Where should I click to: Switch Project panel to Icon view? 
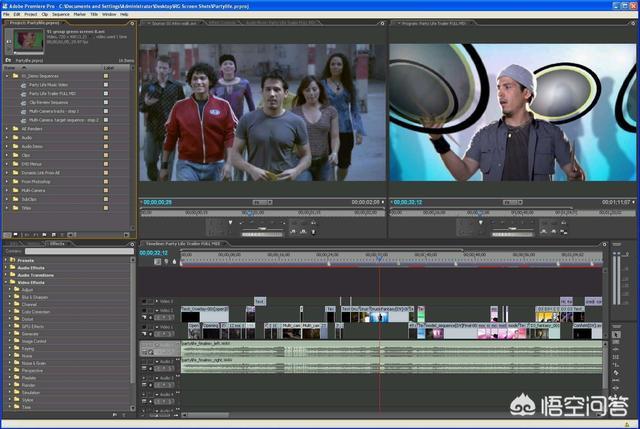pos(16,235)
